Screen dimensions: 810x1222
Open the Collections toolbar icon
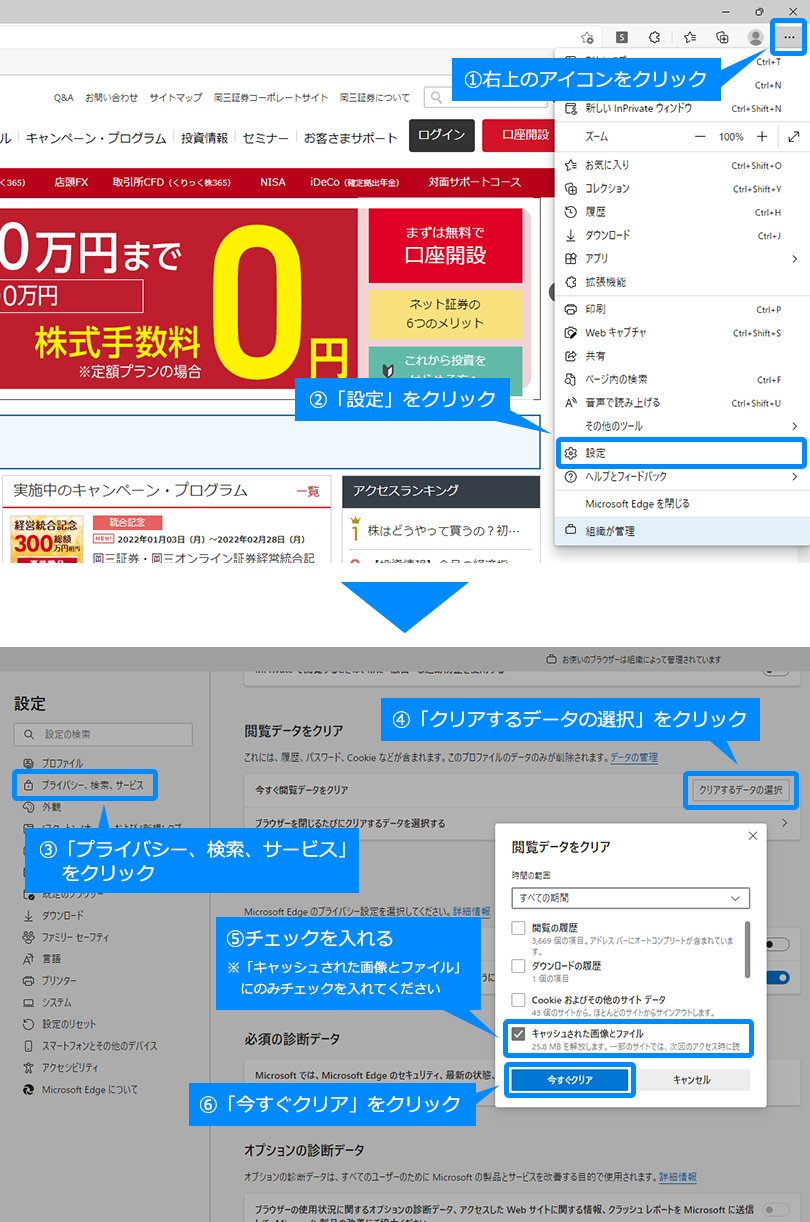[722, 37]
